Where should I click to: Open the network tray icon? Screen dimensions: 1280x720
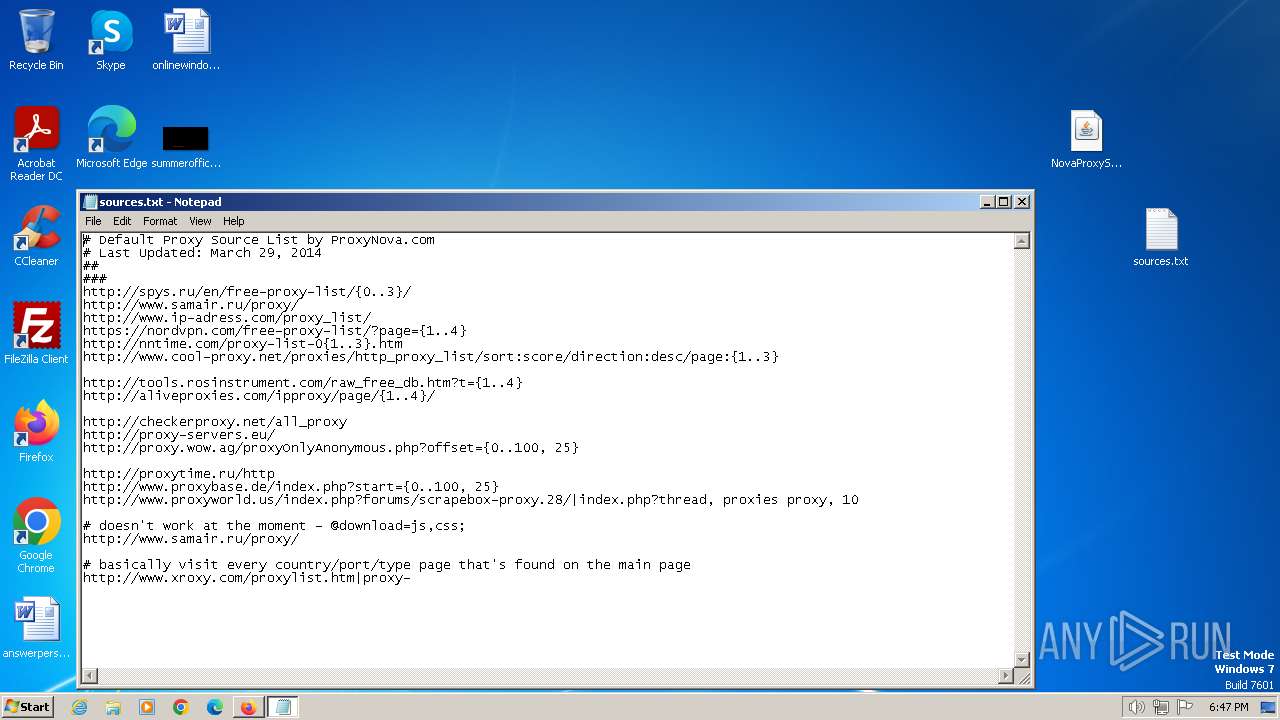click(1161, 707)
